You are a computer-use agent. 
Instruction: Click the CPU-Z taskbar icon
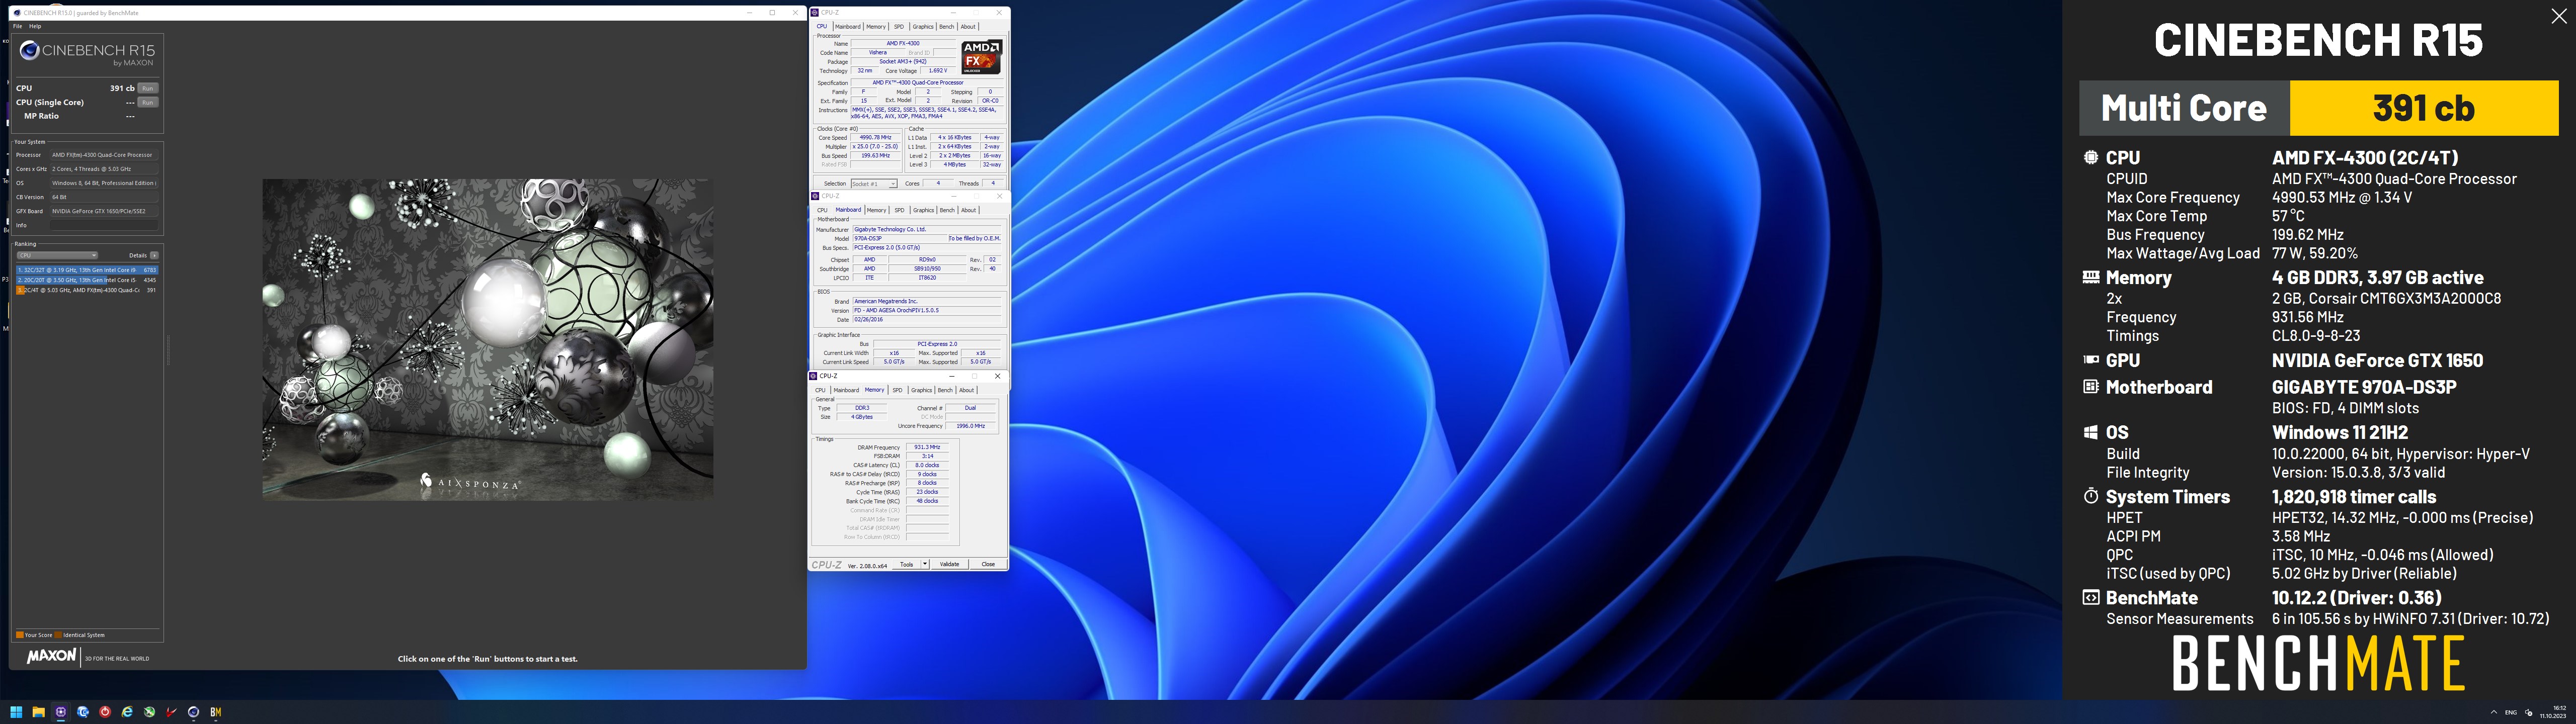click(61, 712)
